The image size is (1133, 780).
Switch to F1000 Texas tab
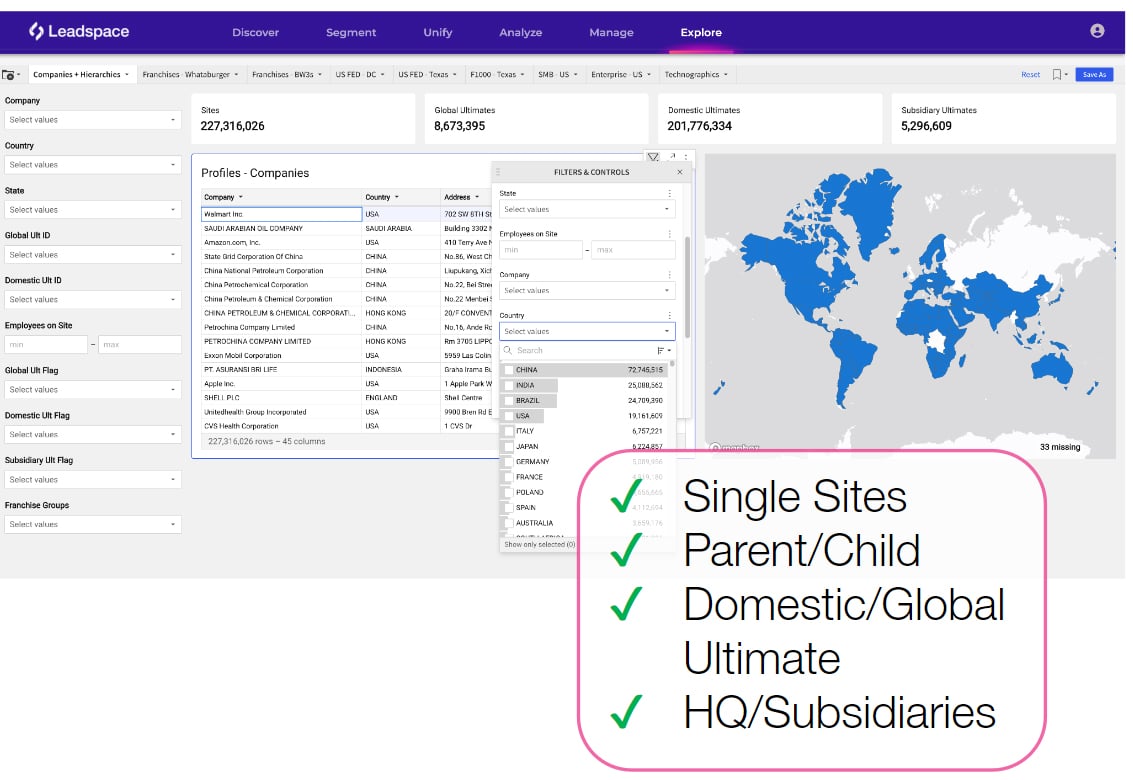(x=497, y=74)
